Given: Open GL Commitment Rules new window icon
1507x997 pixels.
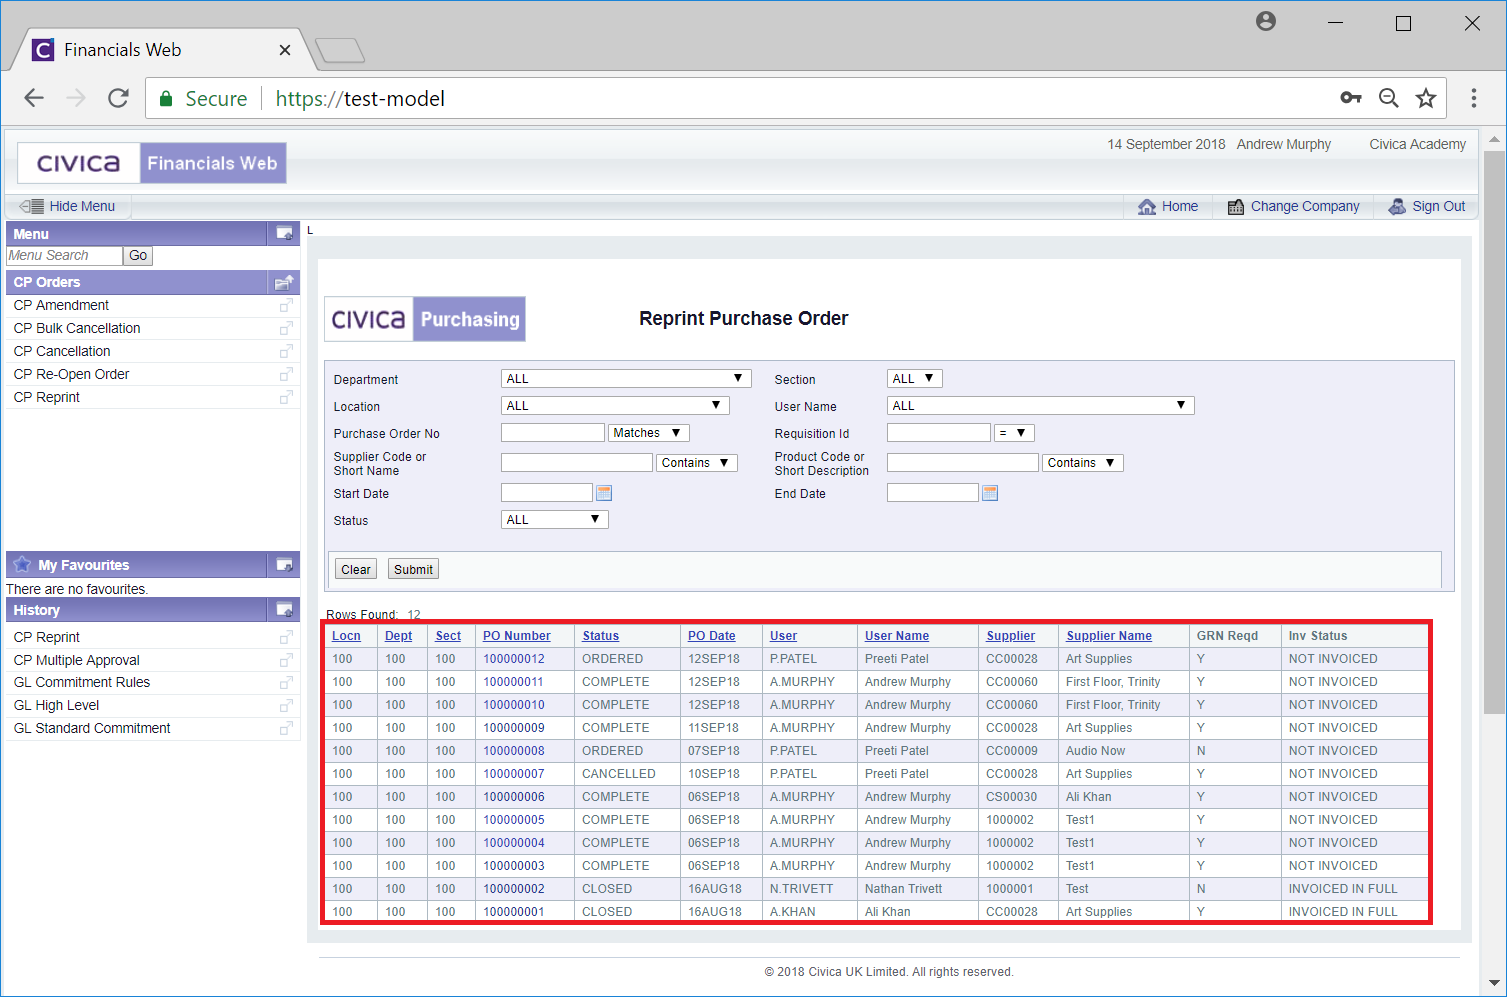Looking at the screenshot, I should pyautogui.click(x=286, y=682).
